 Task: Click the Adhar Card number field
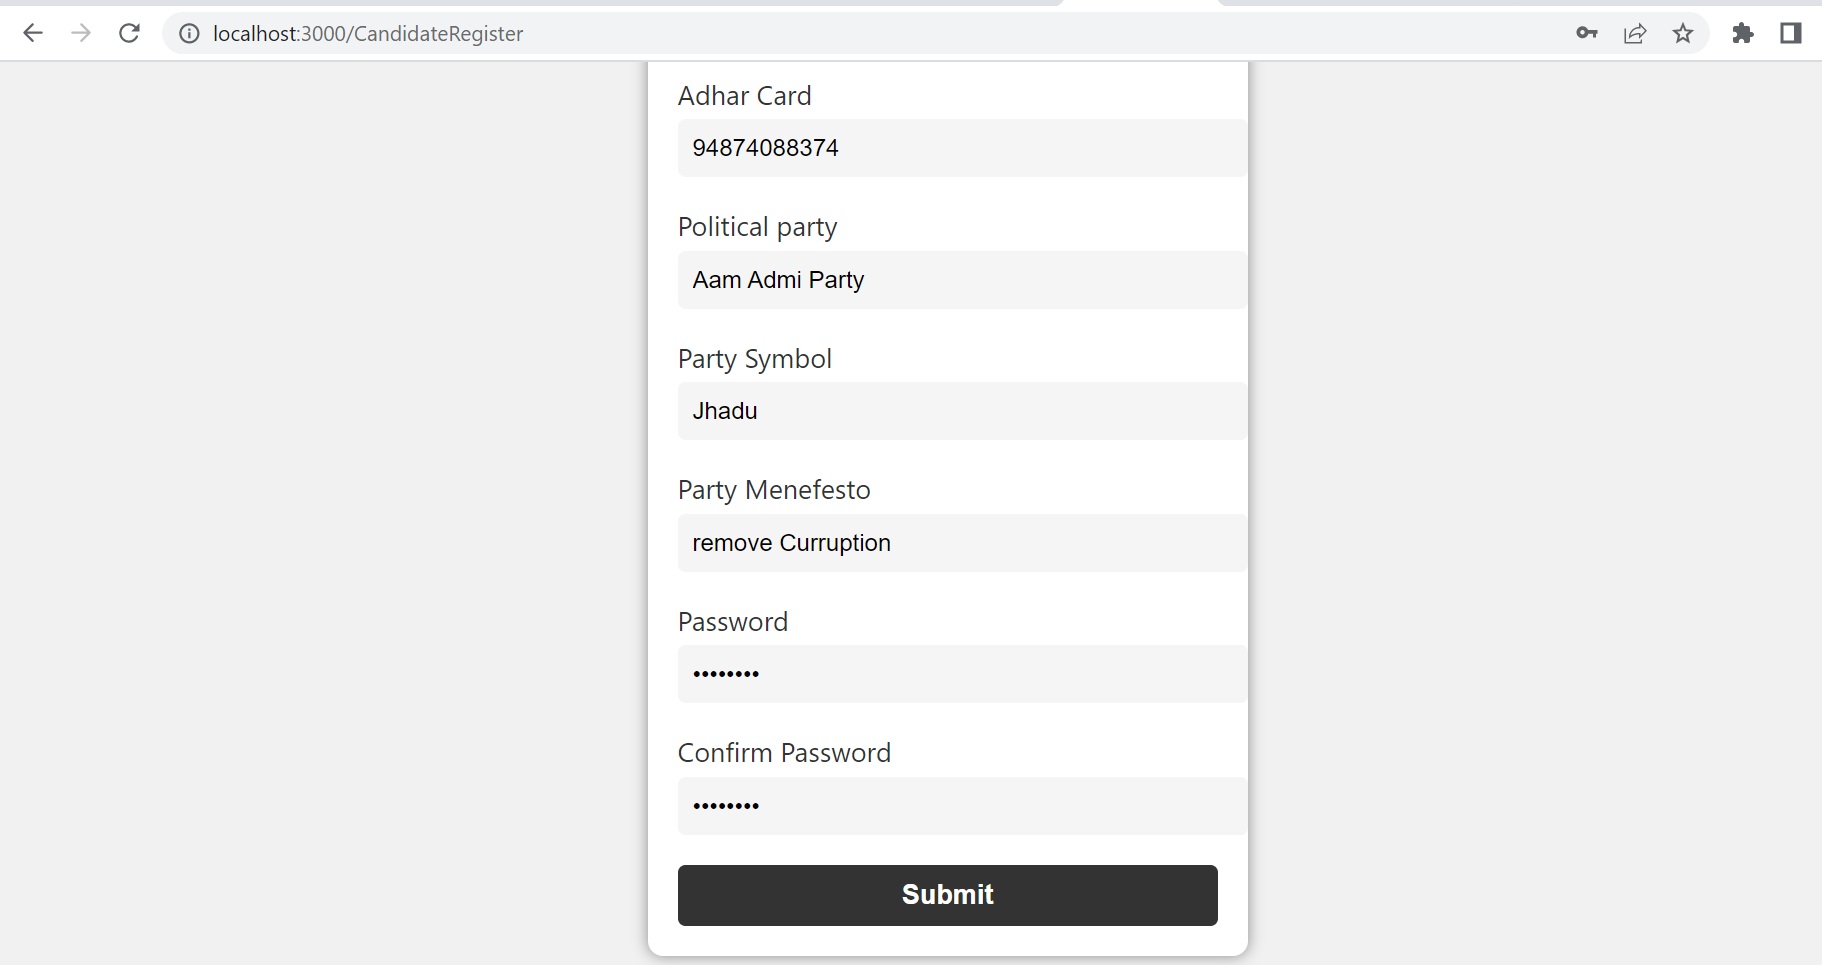pyautogui.click(x=961, y=148)
